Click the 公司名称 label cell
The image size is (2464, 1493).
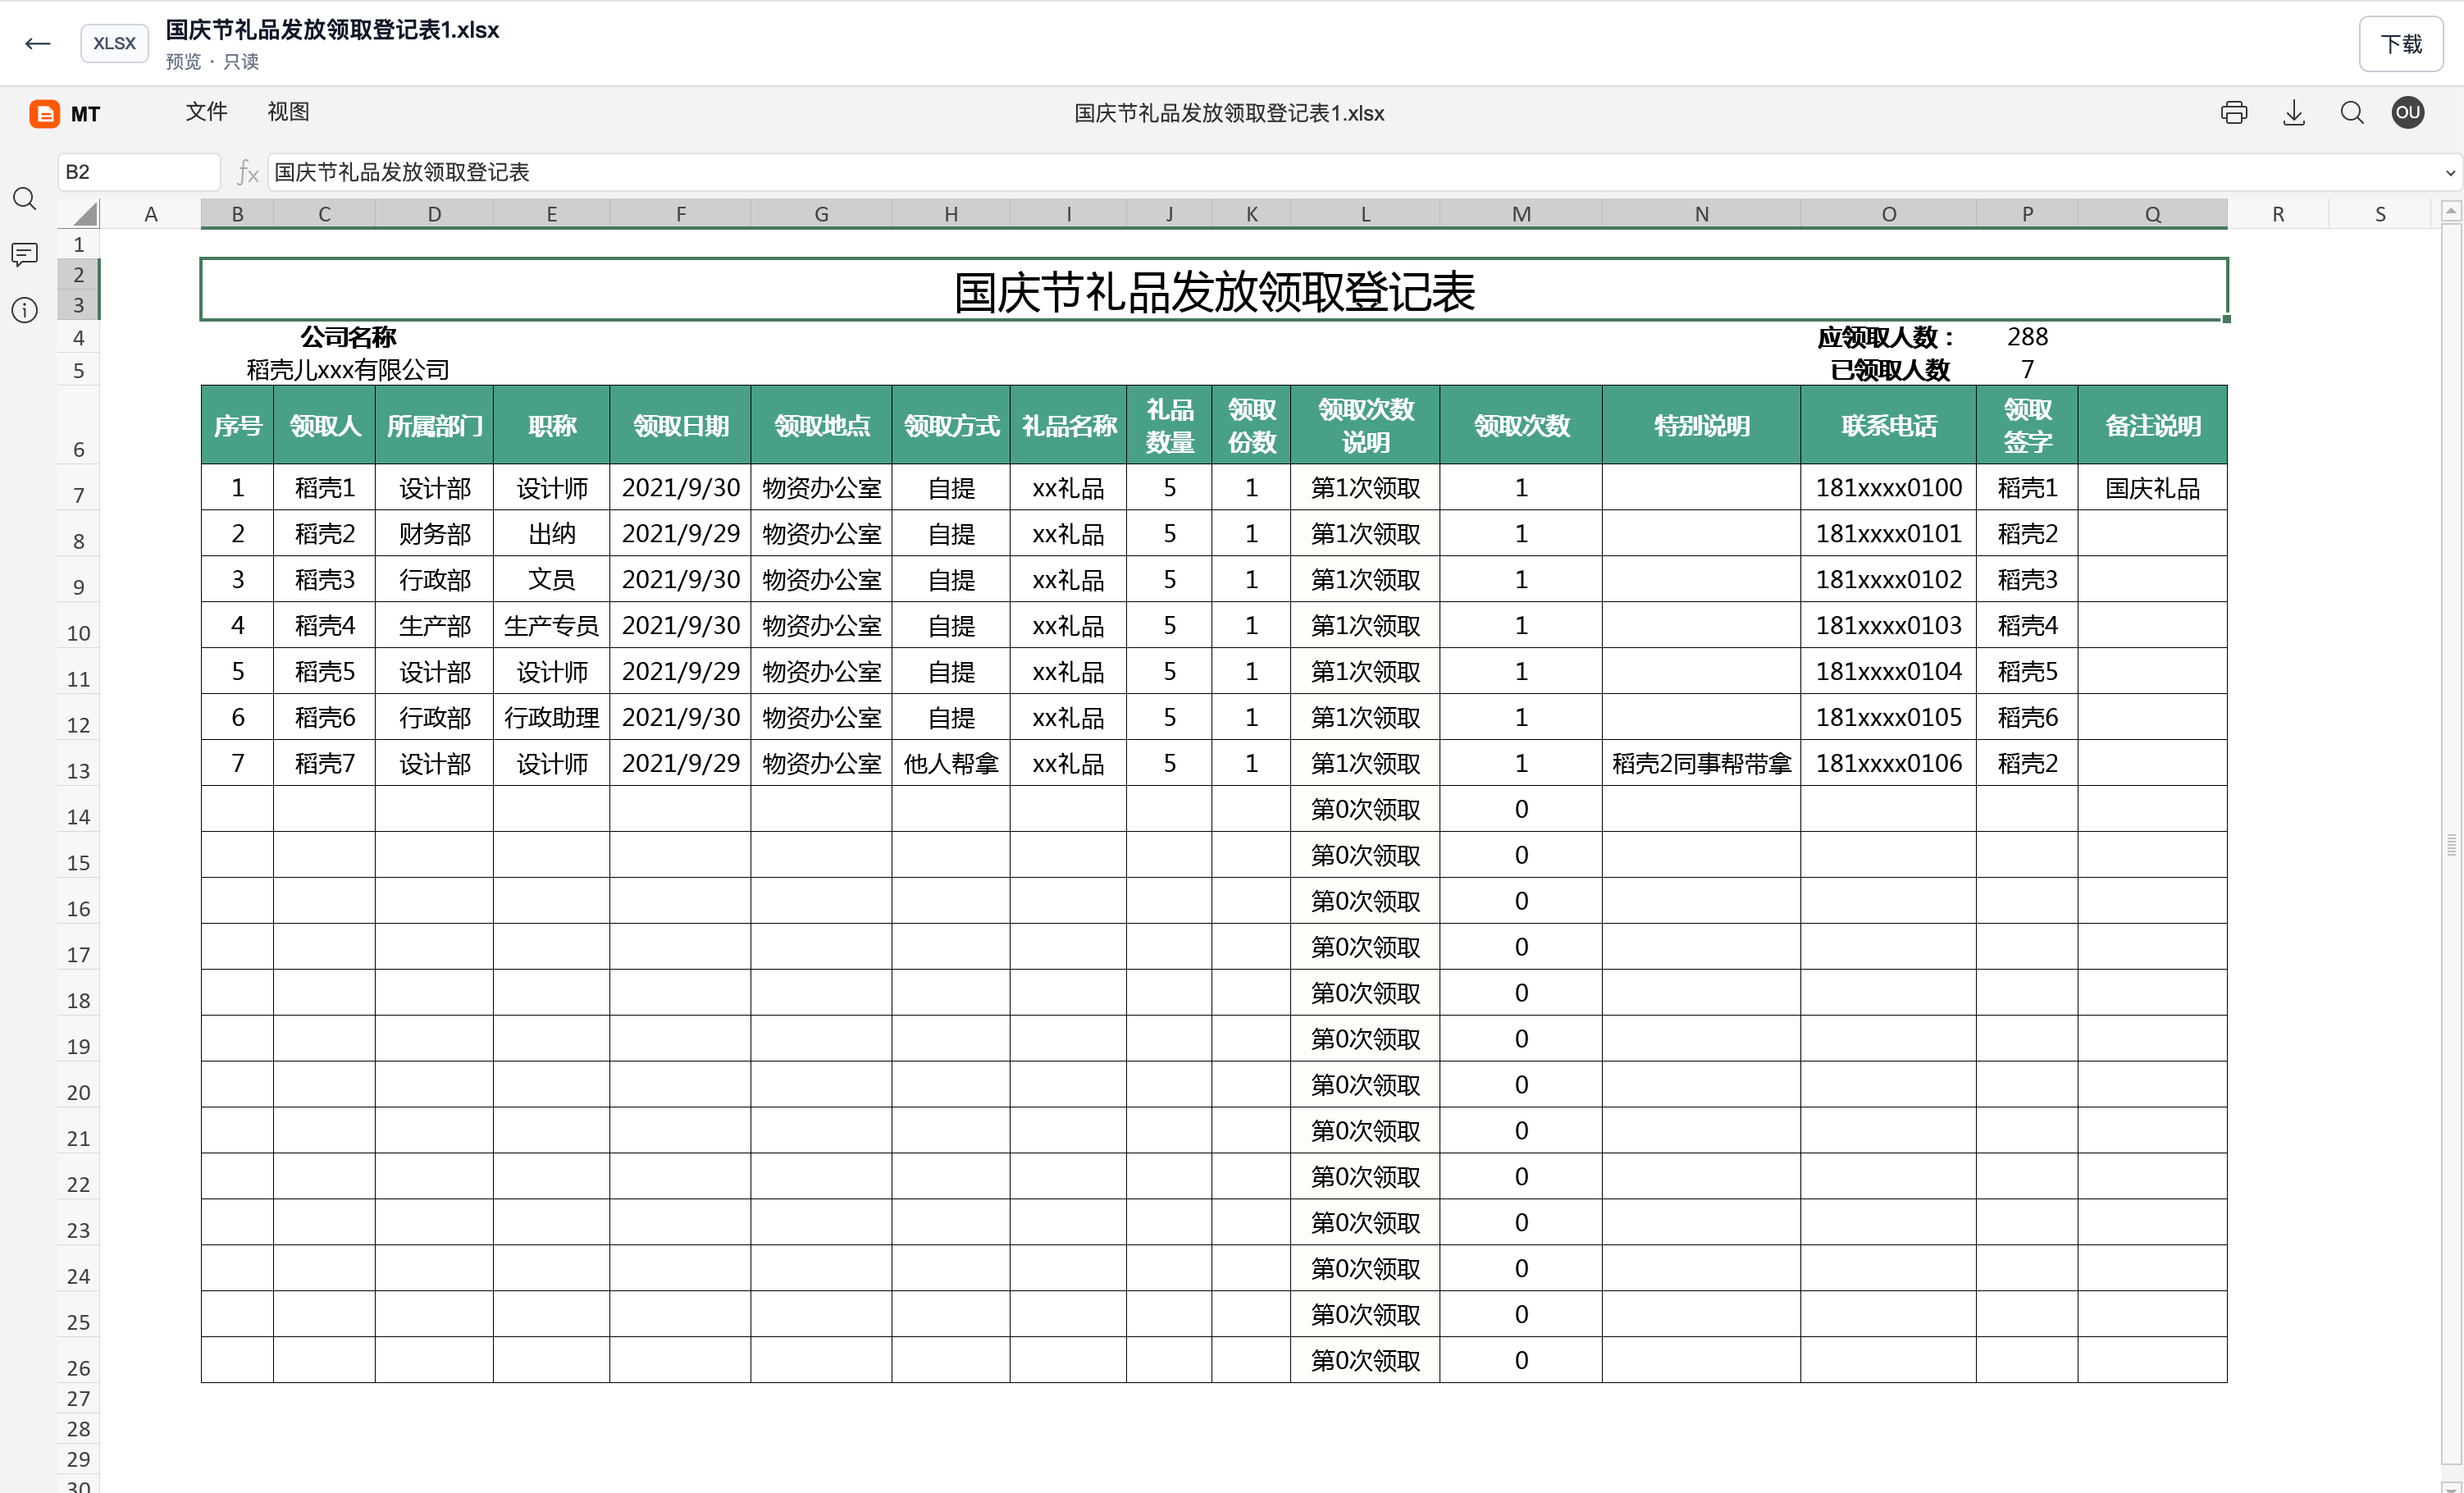[x=348, y=337]
